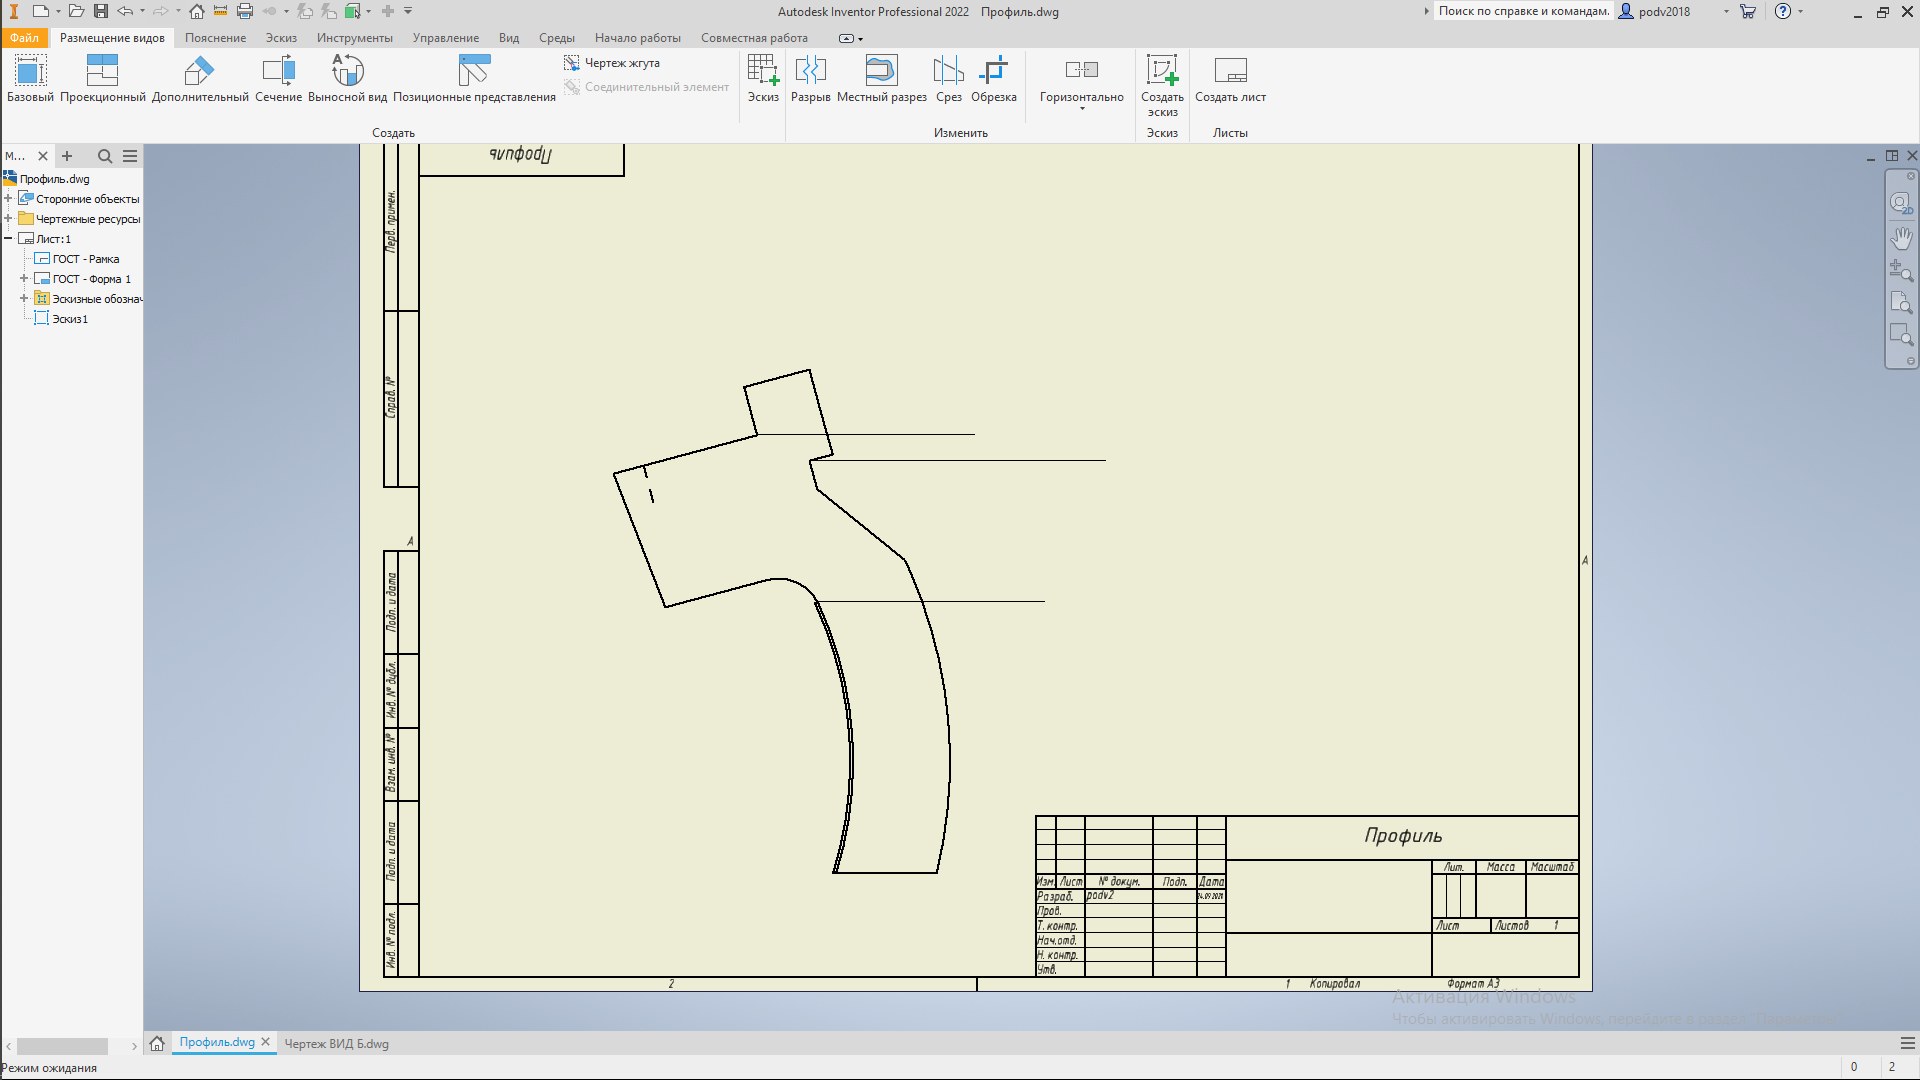1920x1080 pixels.
Task: Expand the ГОСТ - Форма 1 node
Action: coord(24,279)
